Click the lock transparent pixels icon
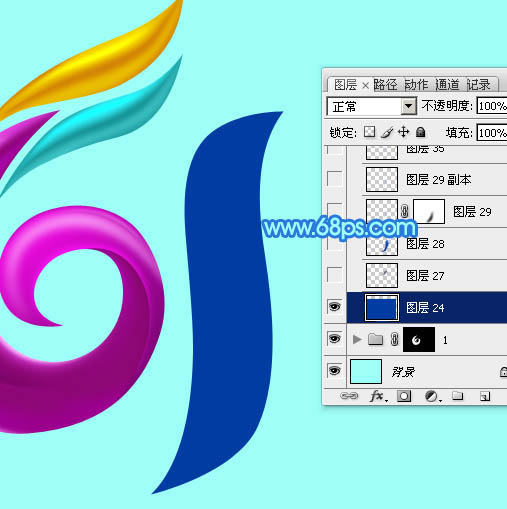Image resolution: width=507 pixels, height=509 pixels. pos(369,132)
